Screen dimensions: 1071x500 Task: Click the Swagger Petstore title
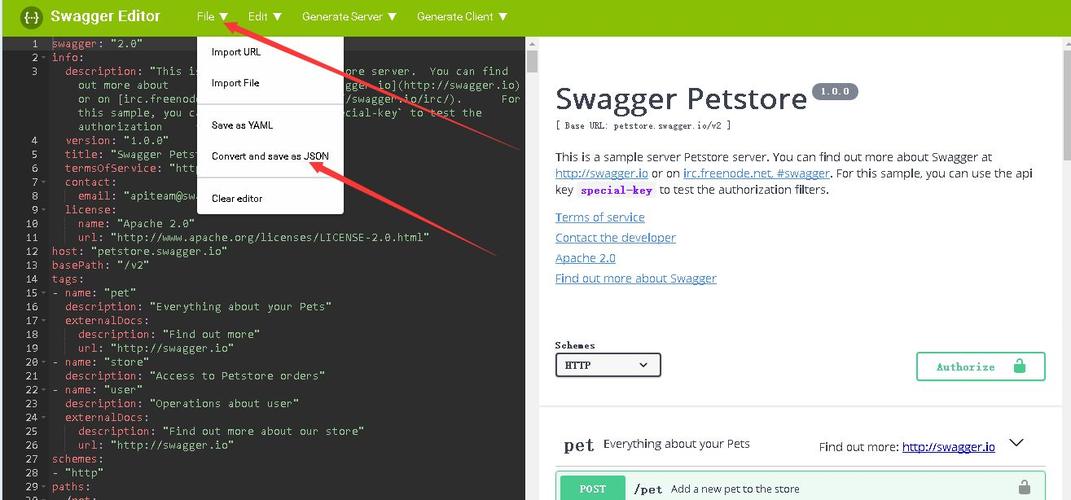pyautogui.click(x=681, y=99)
